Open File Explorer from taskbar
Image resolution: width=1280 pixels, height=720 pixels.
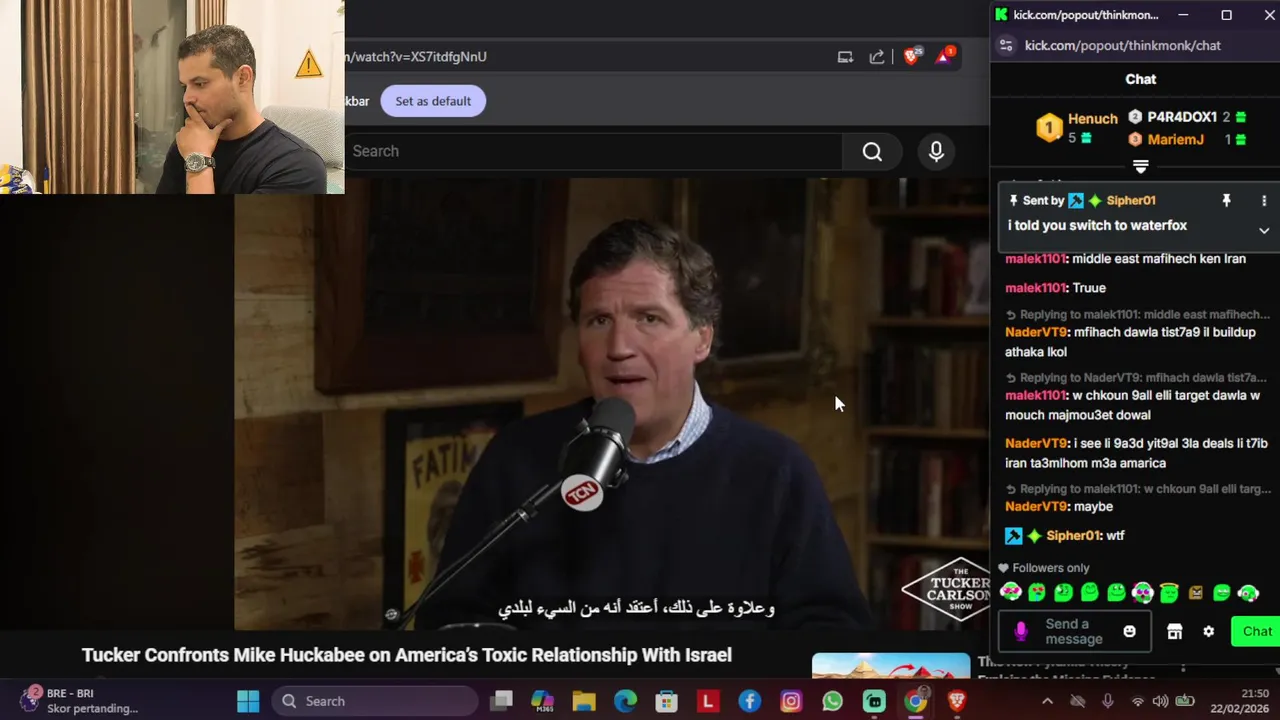click(x=584, y=701)
